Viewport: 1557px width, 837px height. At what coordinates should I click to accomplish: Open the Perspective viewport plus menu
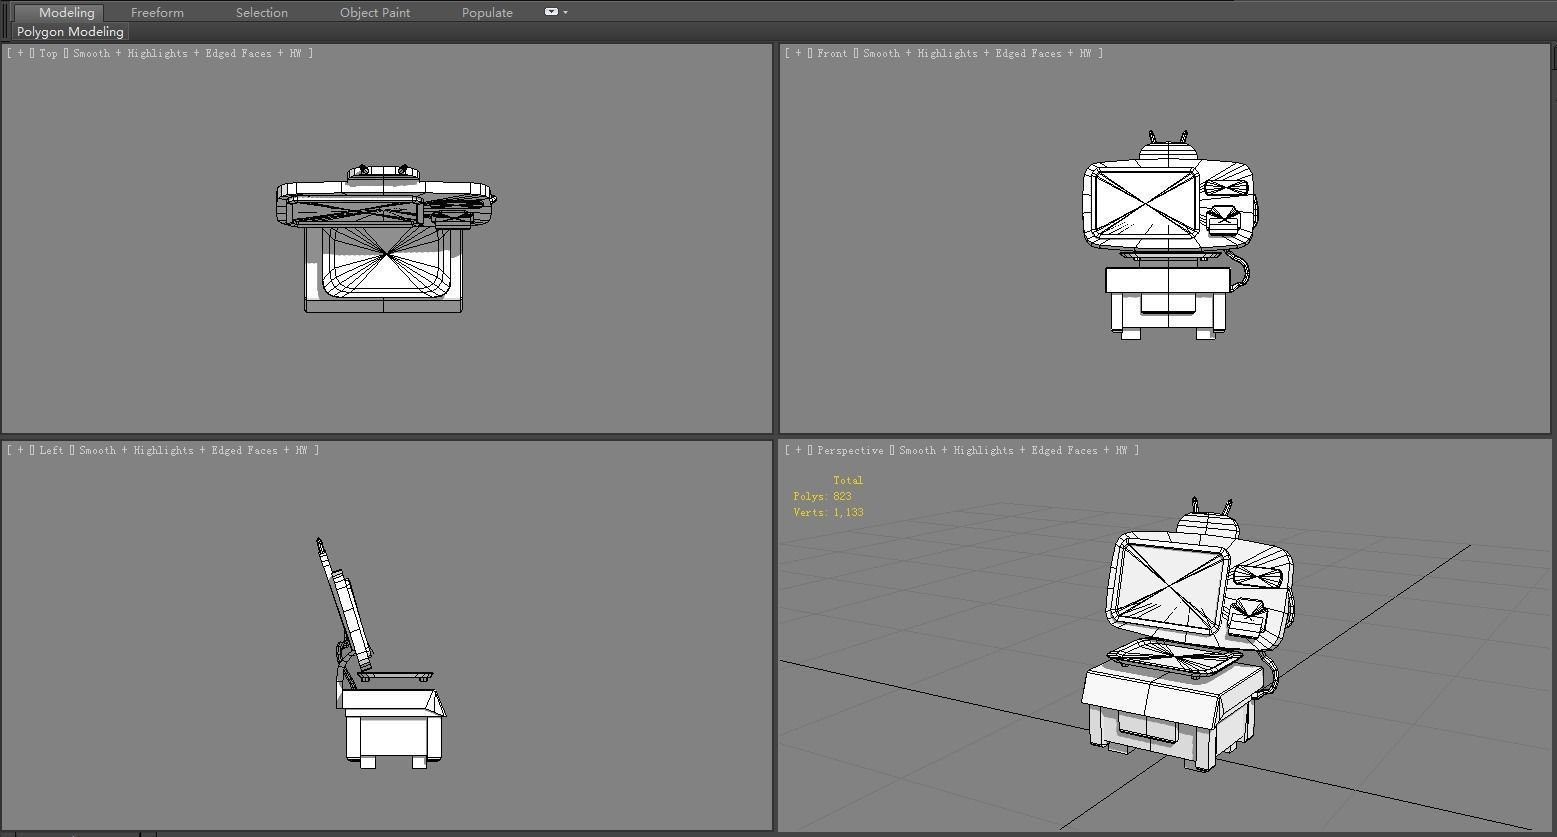[x=797, y=450]
